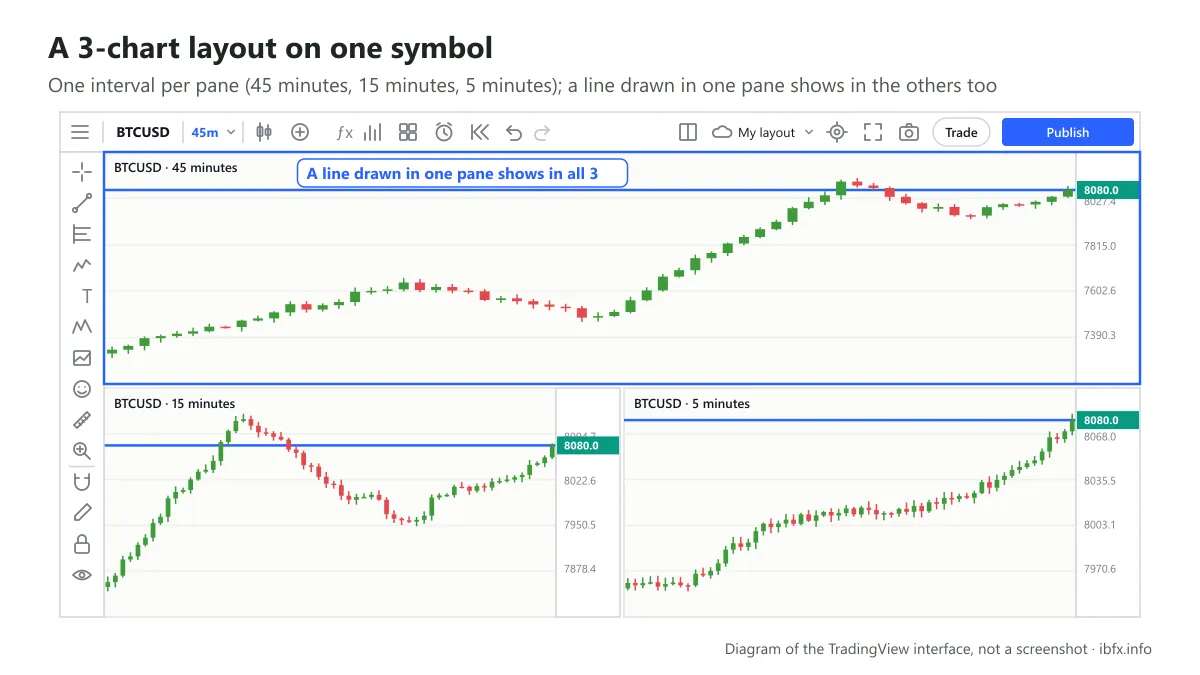Select the Text annotation tool
The width and height of the screenshot is (1200, 675).
(86, 296)
